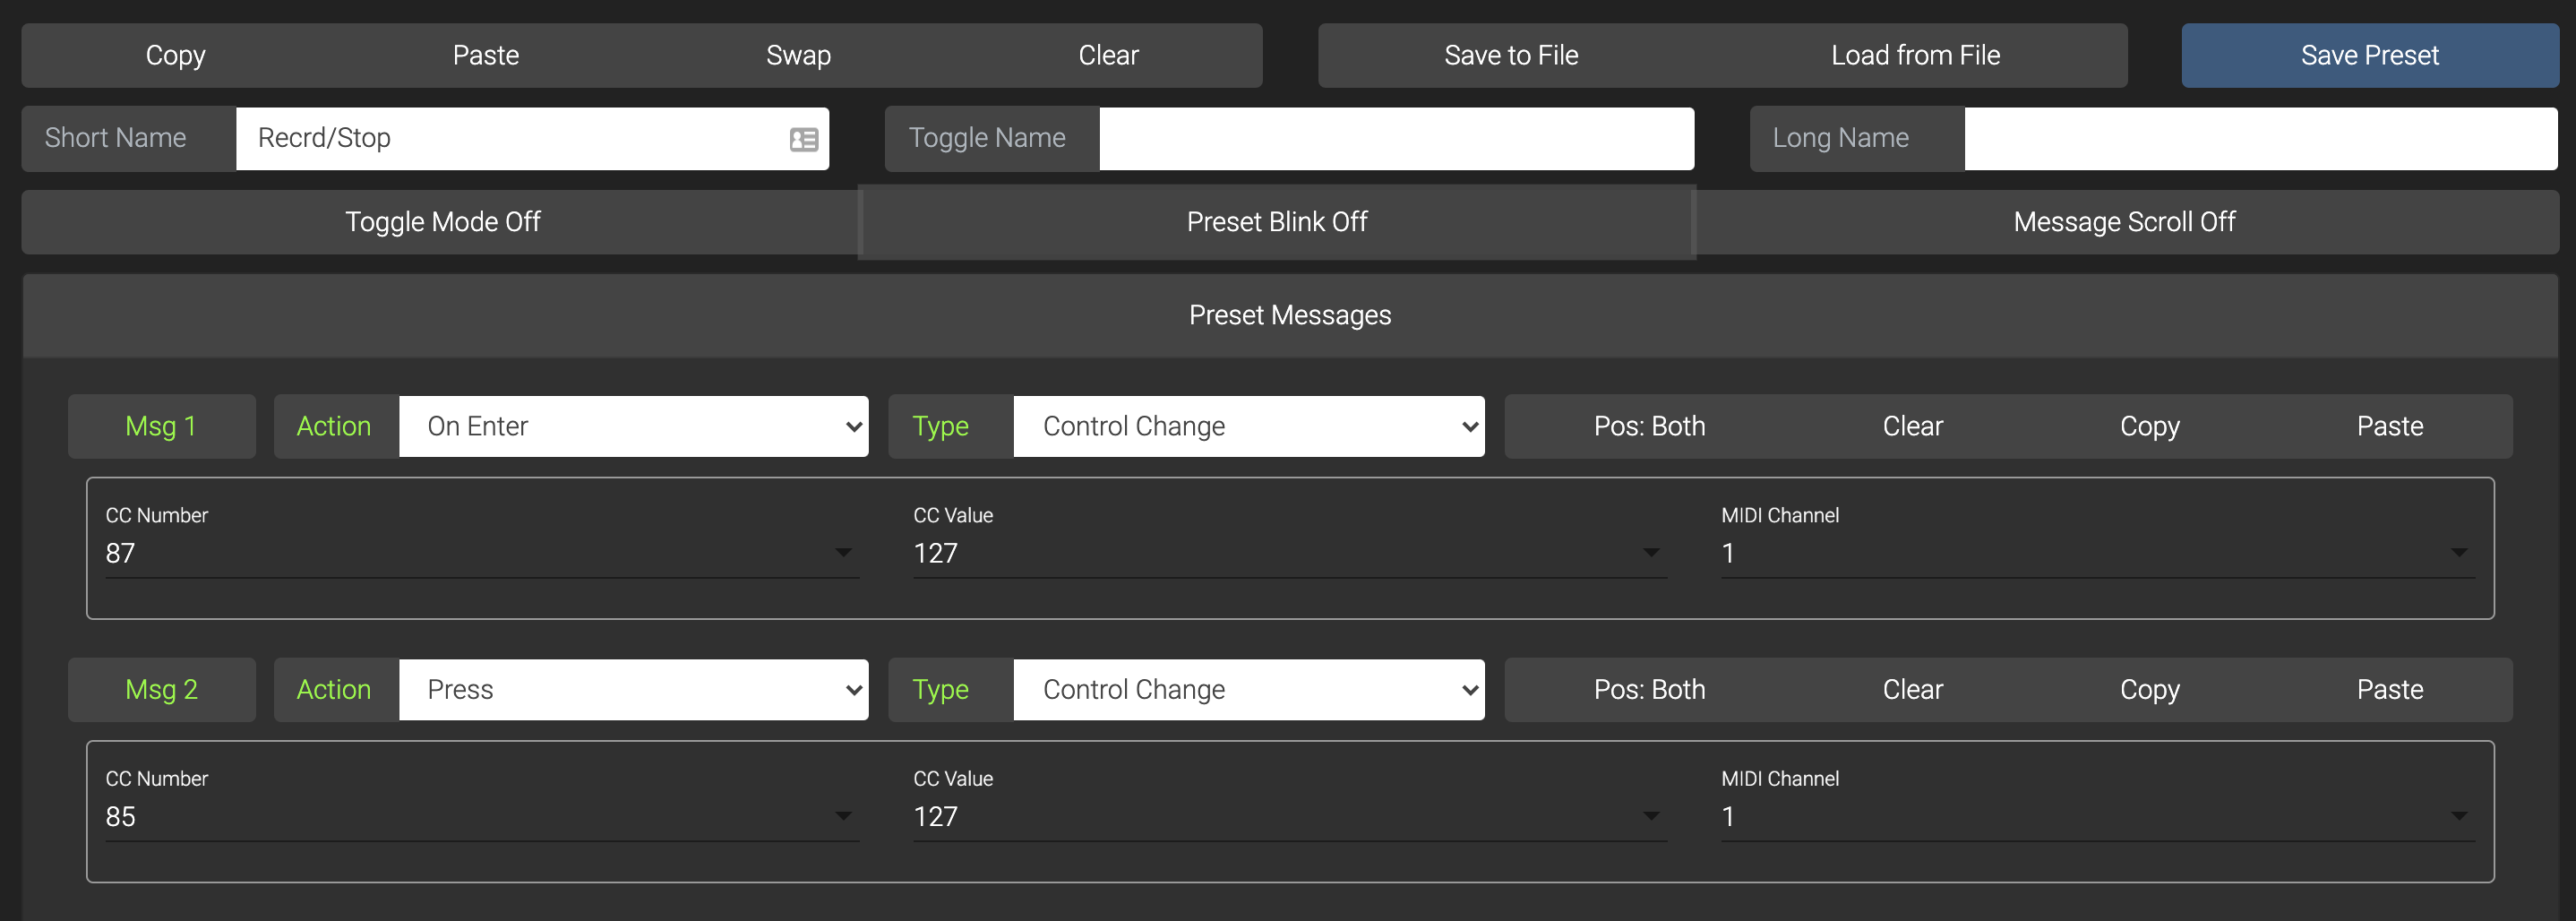Click the Toggle Name text field
This screenshot has height=921, width=2576.
coord(1396,139)
